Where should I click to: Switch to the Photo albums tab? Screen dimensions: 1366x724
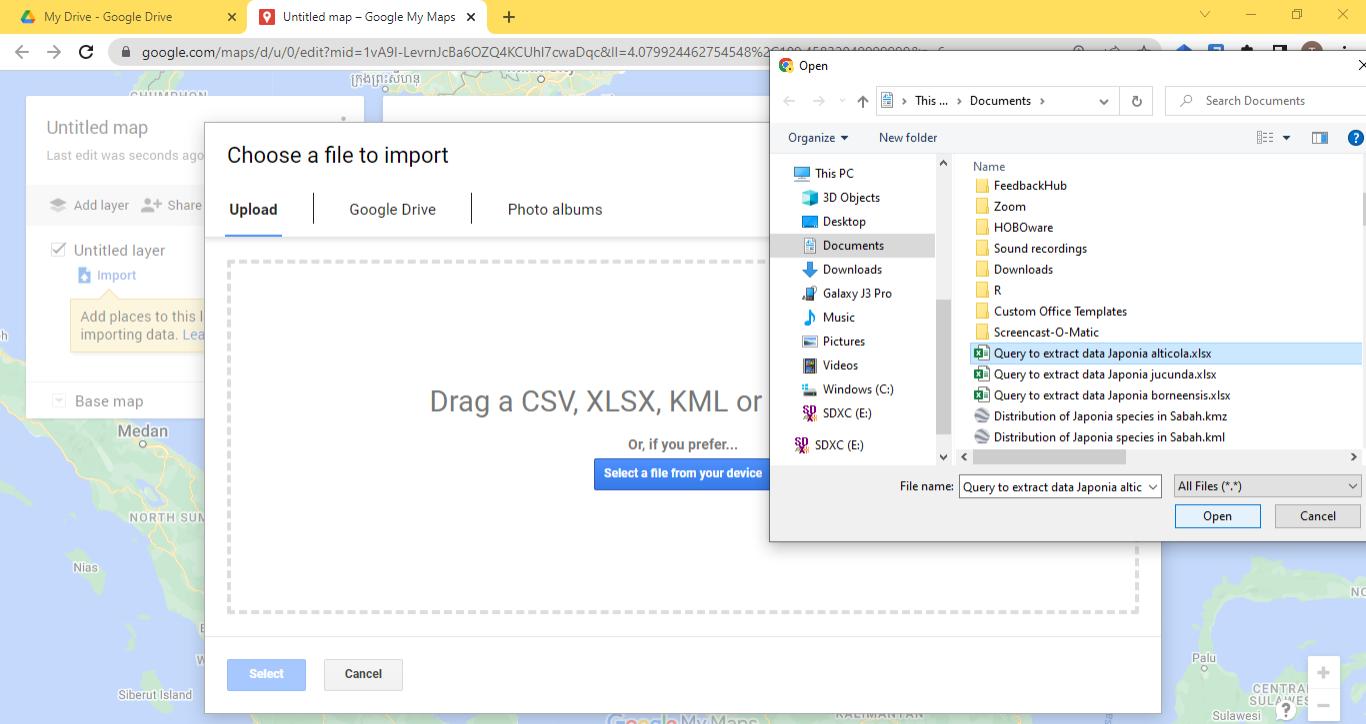[x=555, y=209]
